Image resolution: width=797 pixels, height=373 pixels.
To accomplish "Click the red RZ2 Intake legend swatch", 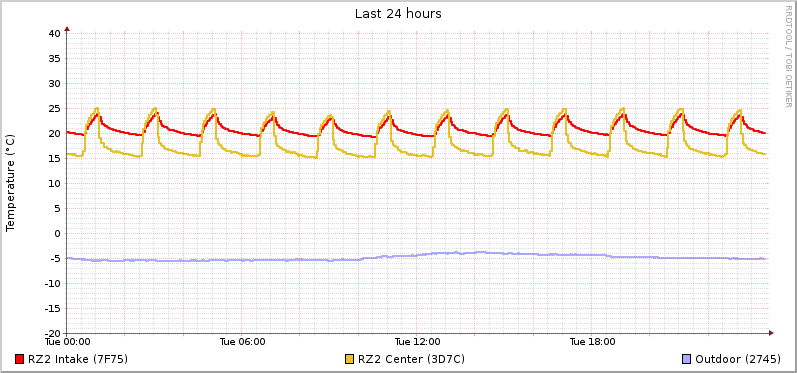I will (x=20, y=359).
